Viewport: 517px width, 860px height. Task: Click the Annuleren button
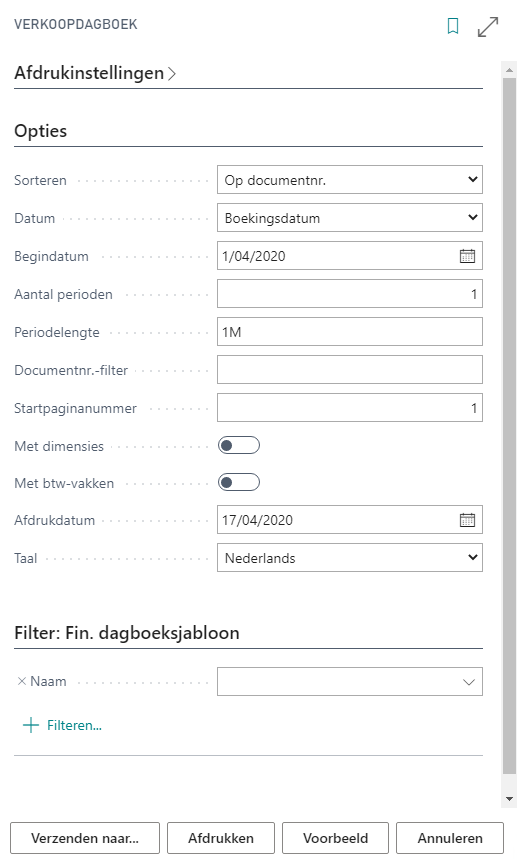(450, 838)
